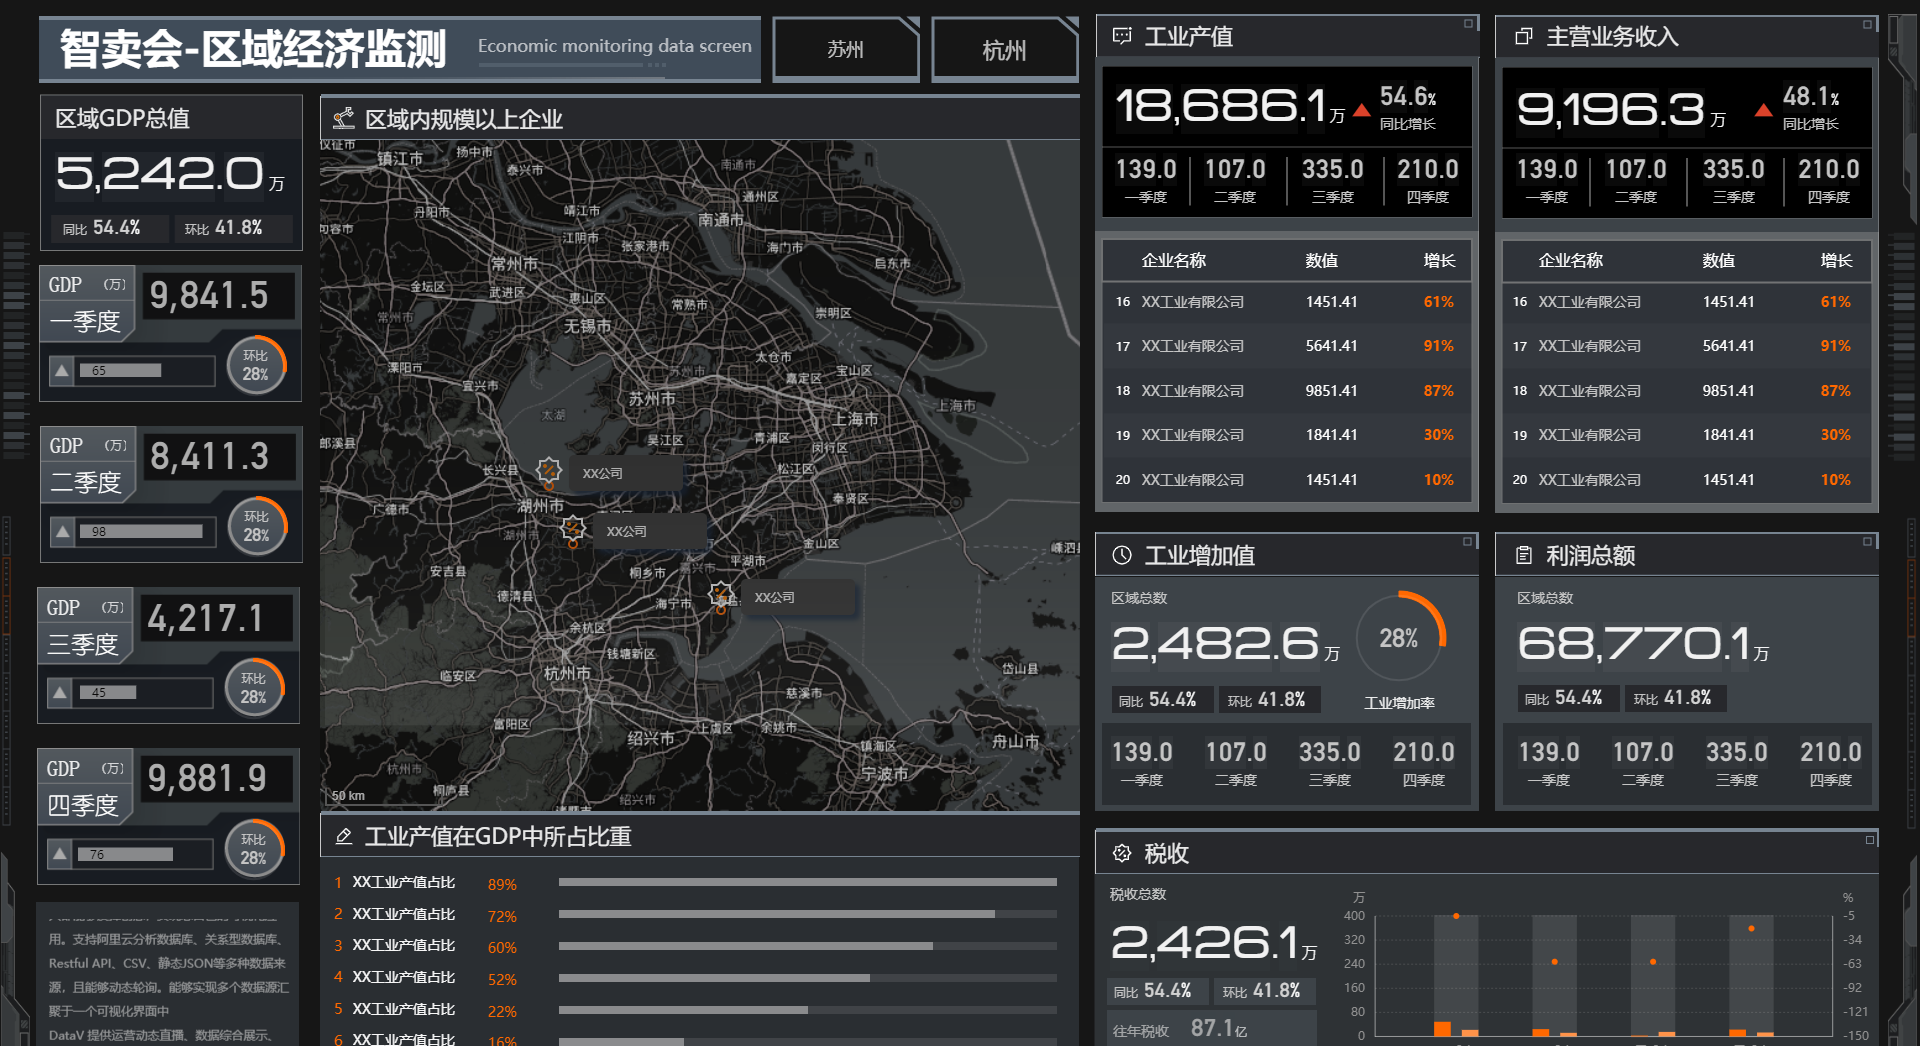The height and width of the screenshot is (1046, 1920).
Task: Click the triangle icon in 三季度 GDP card
Action: tap(60, 692)
